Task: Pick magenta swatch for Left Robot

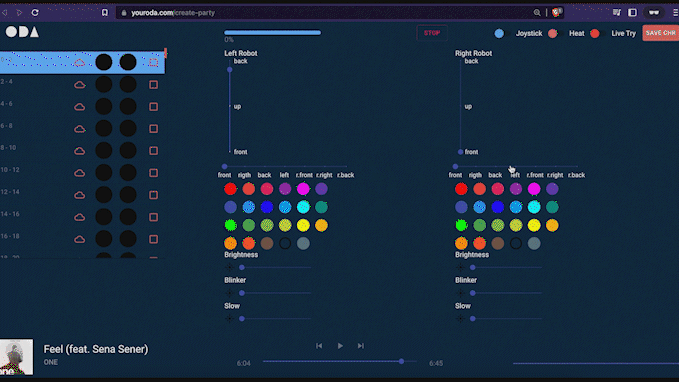Action: (x=303, y=189)
